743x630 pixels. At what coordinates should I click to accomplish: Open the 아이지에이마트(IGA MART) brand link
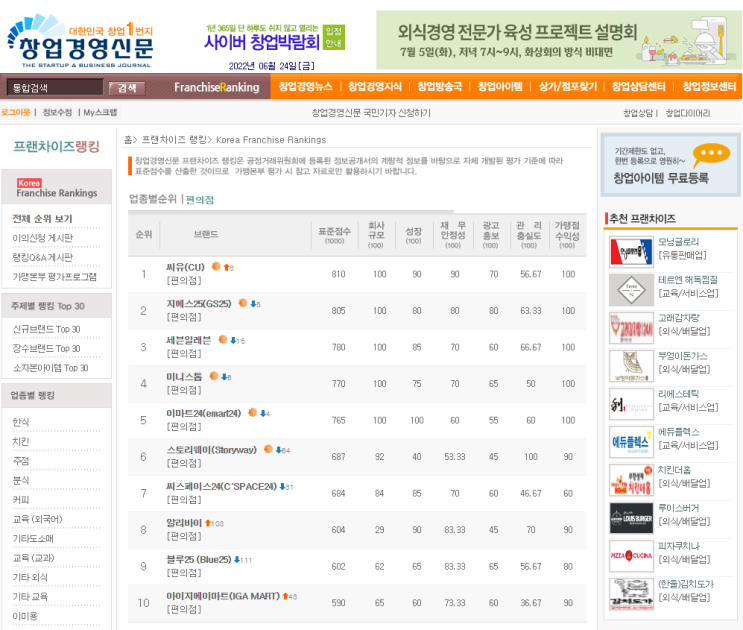pos(223,595)
